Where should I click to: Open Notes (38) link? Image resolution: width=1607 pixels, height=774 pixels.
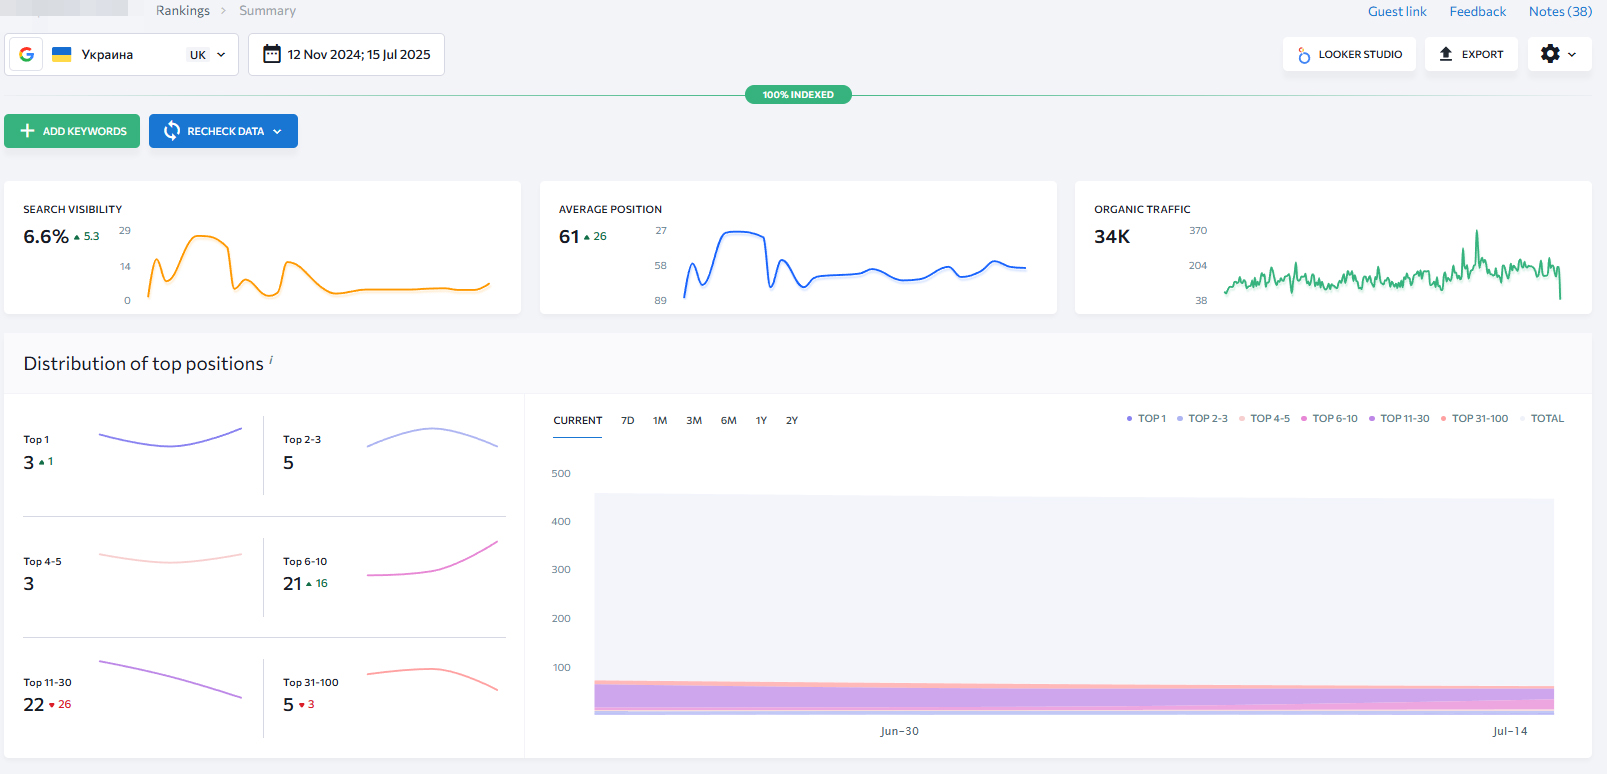click(1559, 11)
